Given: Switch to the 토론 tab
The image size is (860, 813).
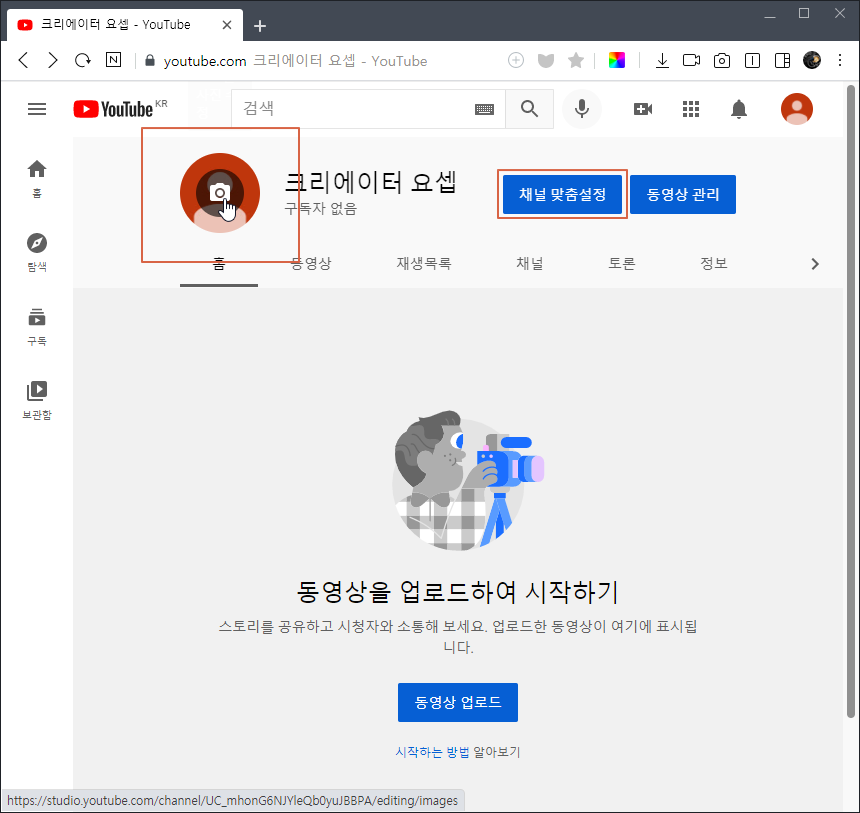Looking at the screenshot, I should pos(621,264).
